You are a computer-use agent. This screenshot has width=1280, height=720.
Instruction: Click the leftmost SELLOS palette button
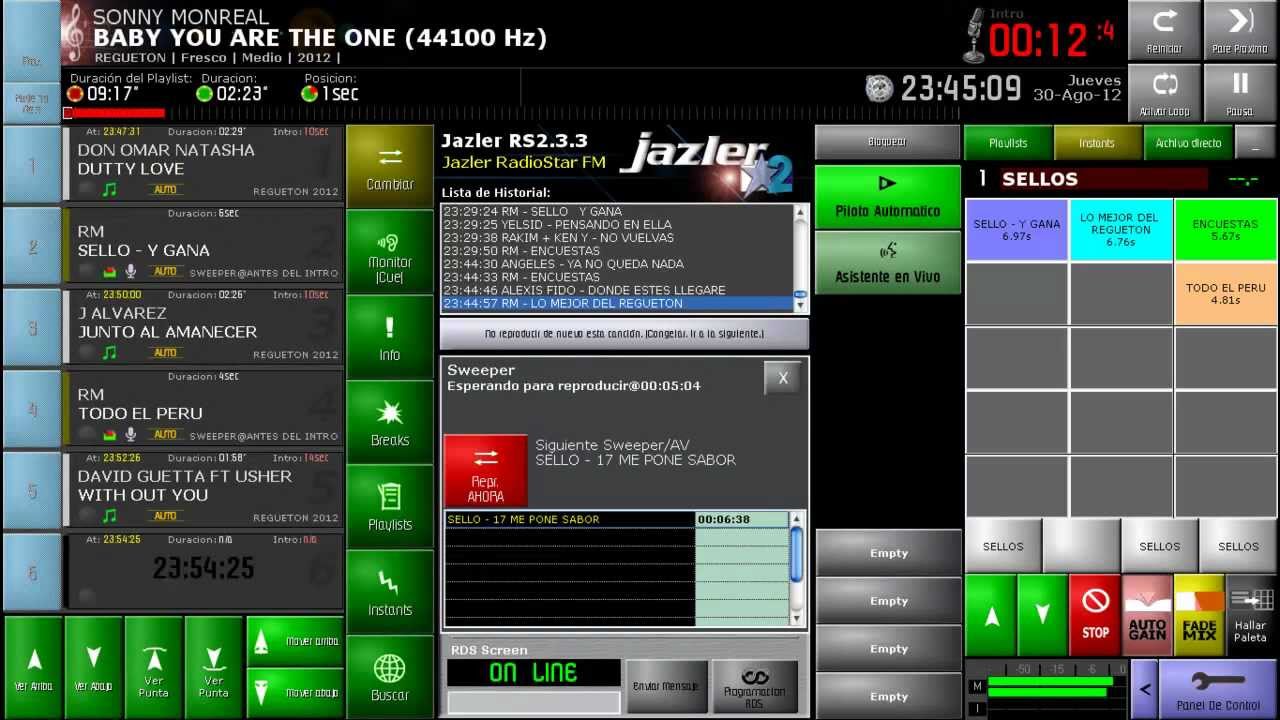[x=1003, y=546]
